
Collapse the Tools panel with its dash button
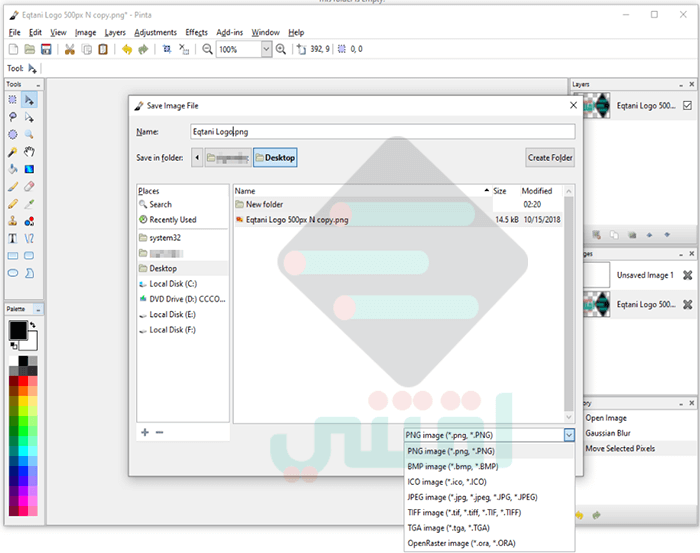[x=38, y=85]
